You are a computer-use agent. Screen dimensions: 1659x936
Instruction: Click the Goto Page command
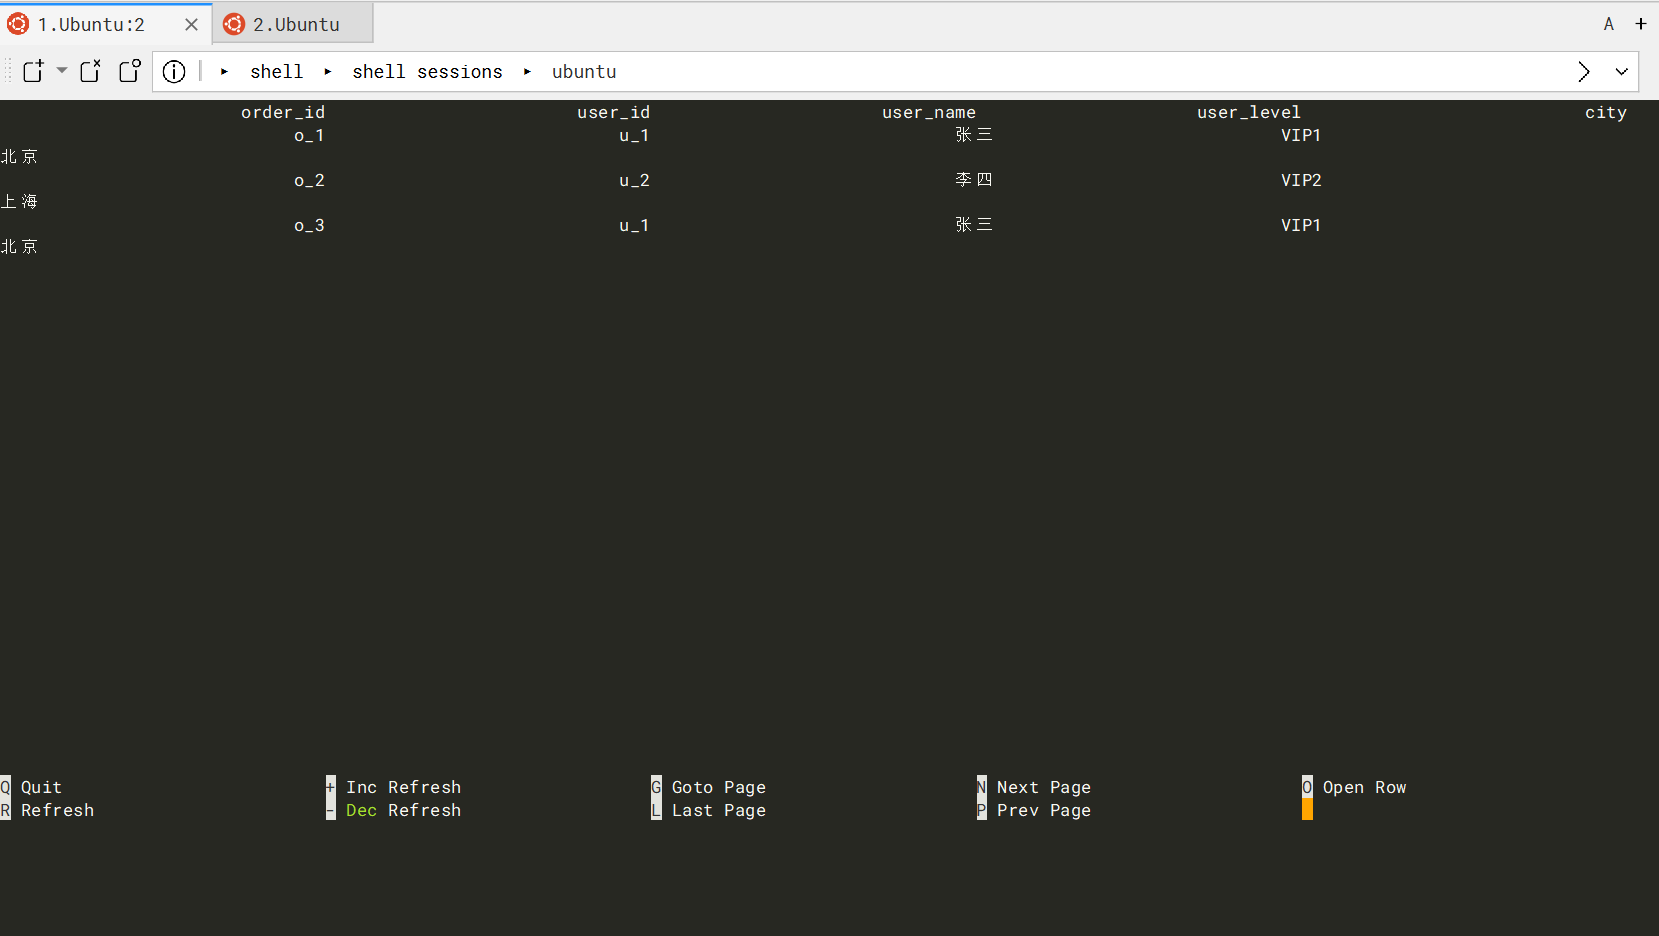click(719, 787)
